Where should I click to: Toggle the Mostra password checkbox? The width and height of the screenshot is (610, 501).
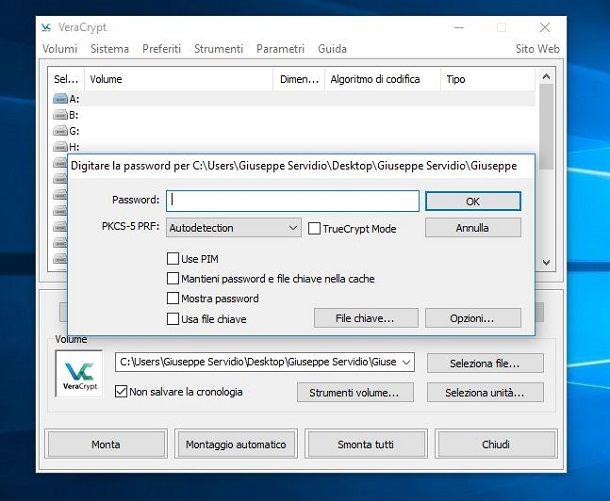click(x=174, y=299)
